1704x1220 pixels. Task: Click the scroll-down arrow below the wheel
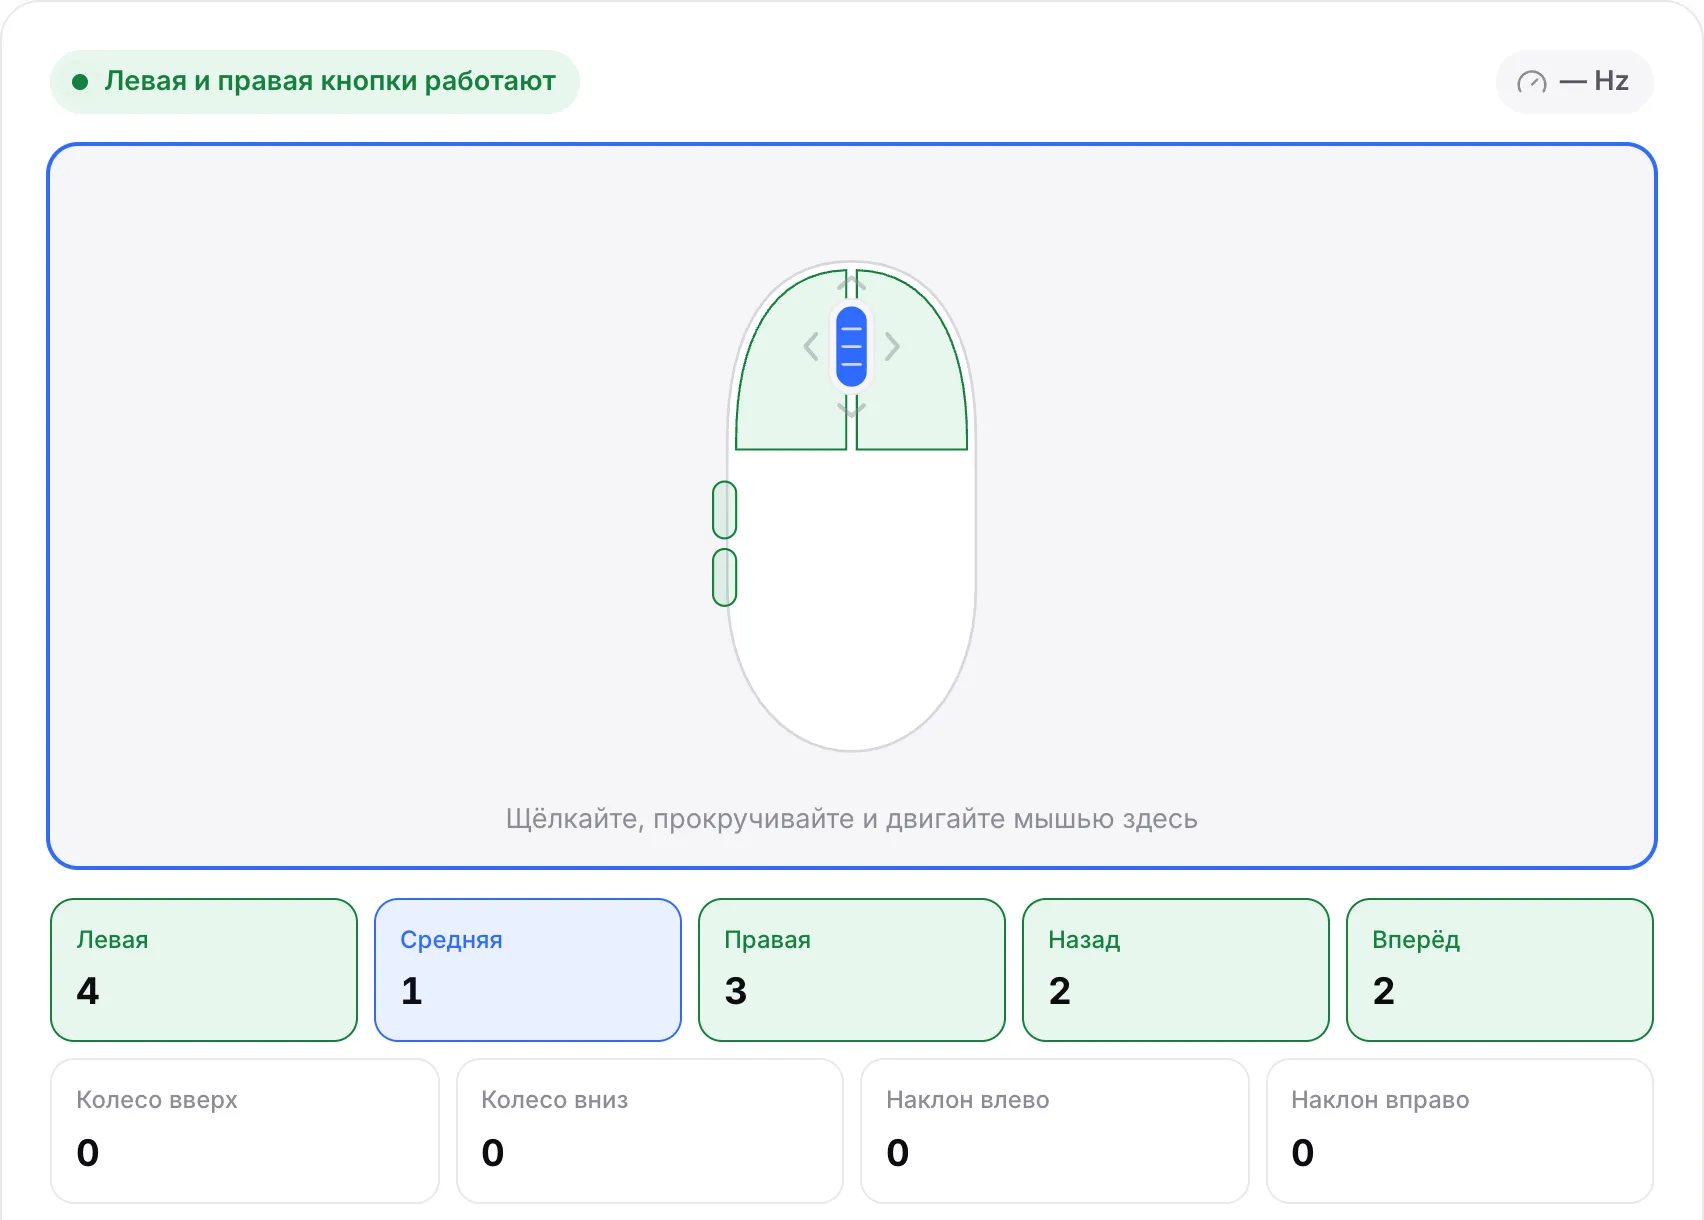coord(851,408)
